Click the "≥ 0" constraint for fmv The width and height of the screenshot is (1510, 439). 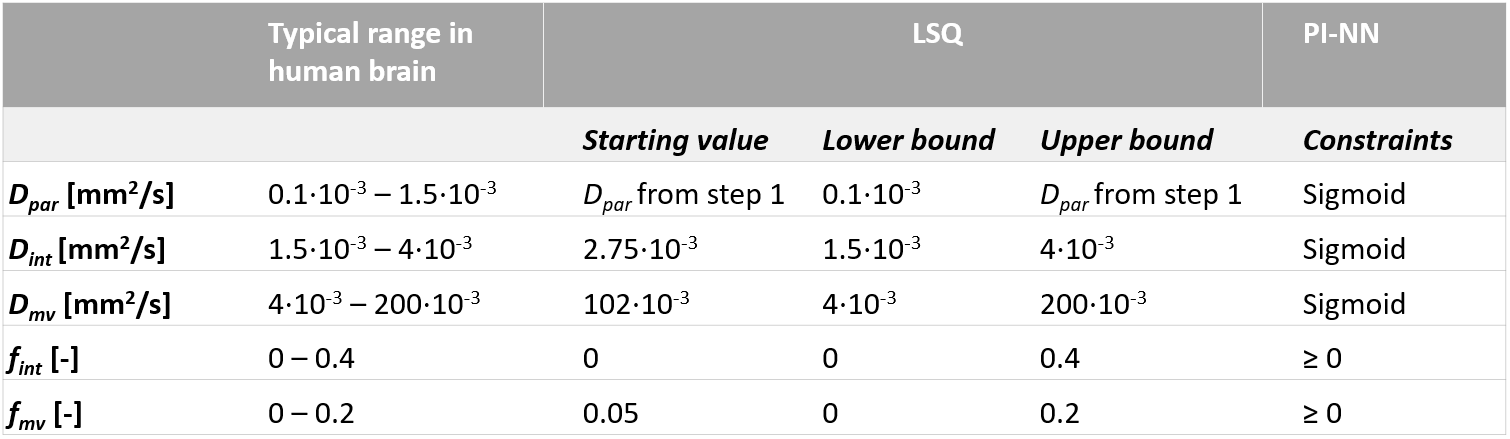(1322, 413)
